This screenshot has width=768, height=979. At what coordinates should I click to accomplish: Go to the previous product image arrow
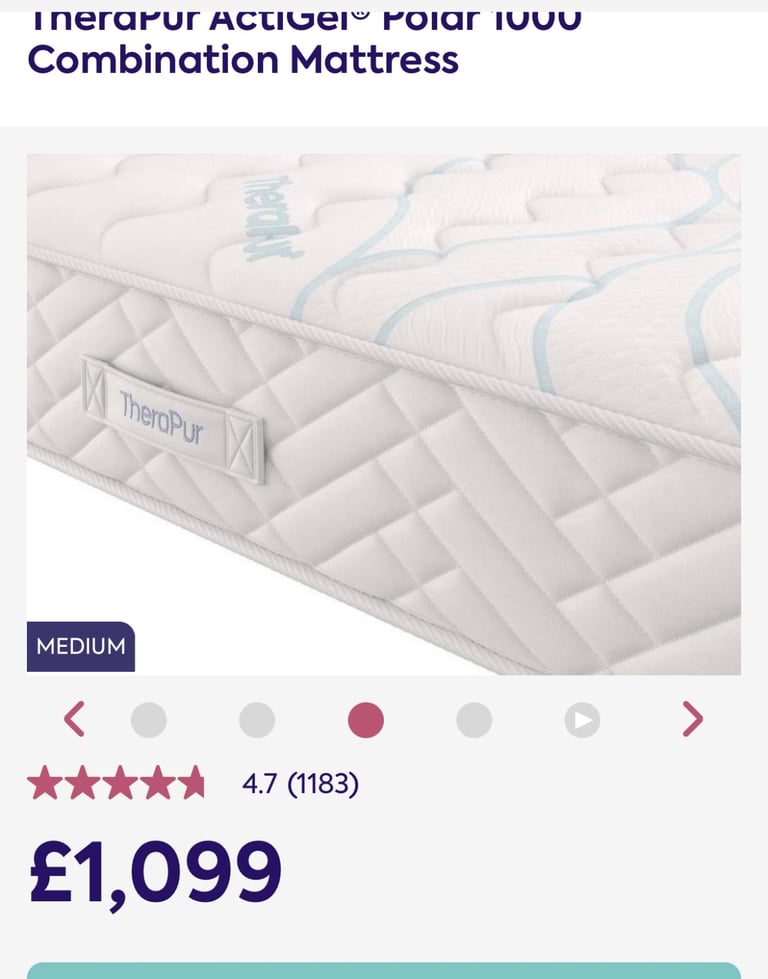[x=74, y=719]
